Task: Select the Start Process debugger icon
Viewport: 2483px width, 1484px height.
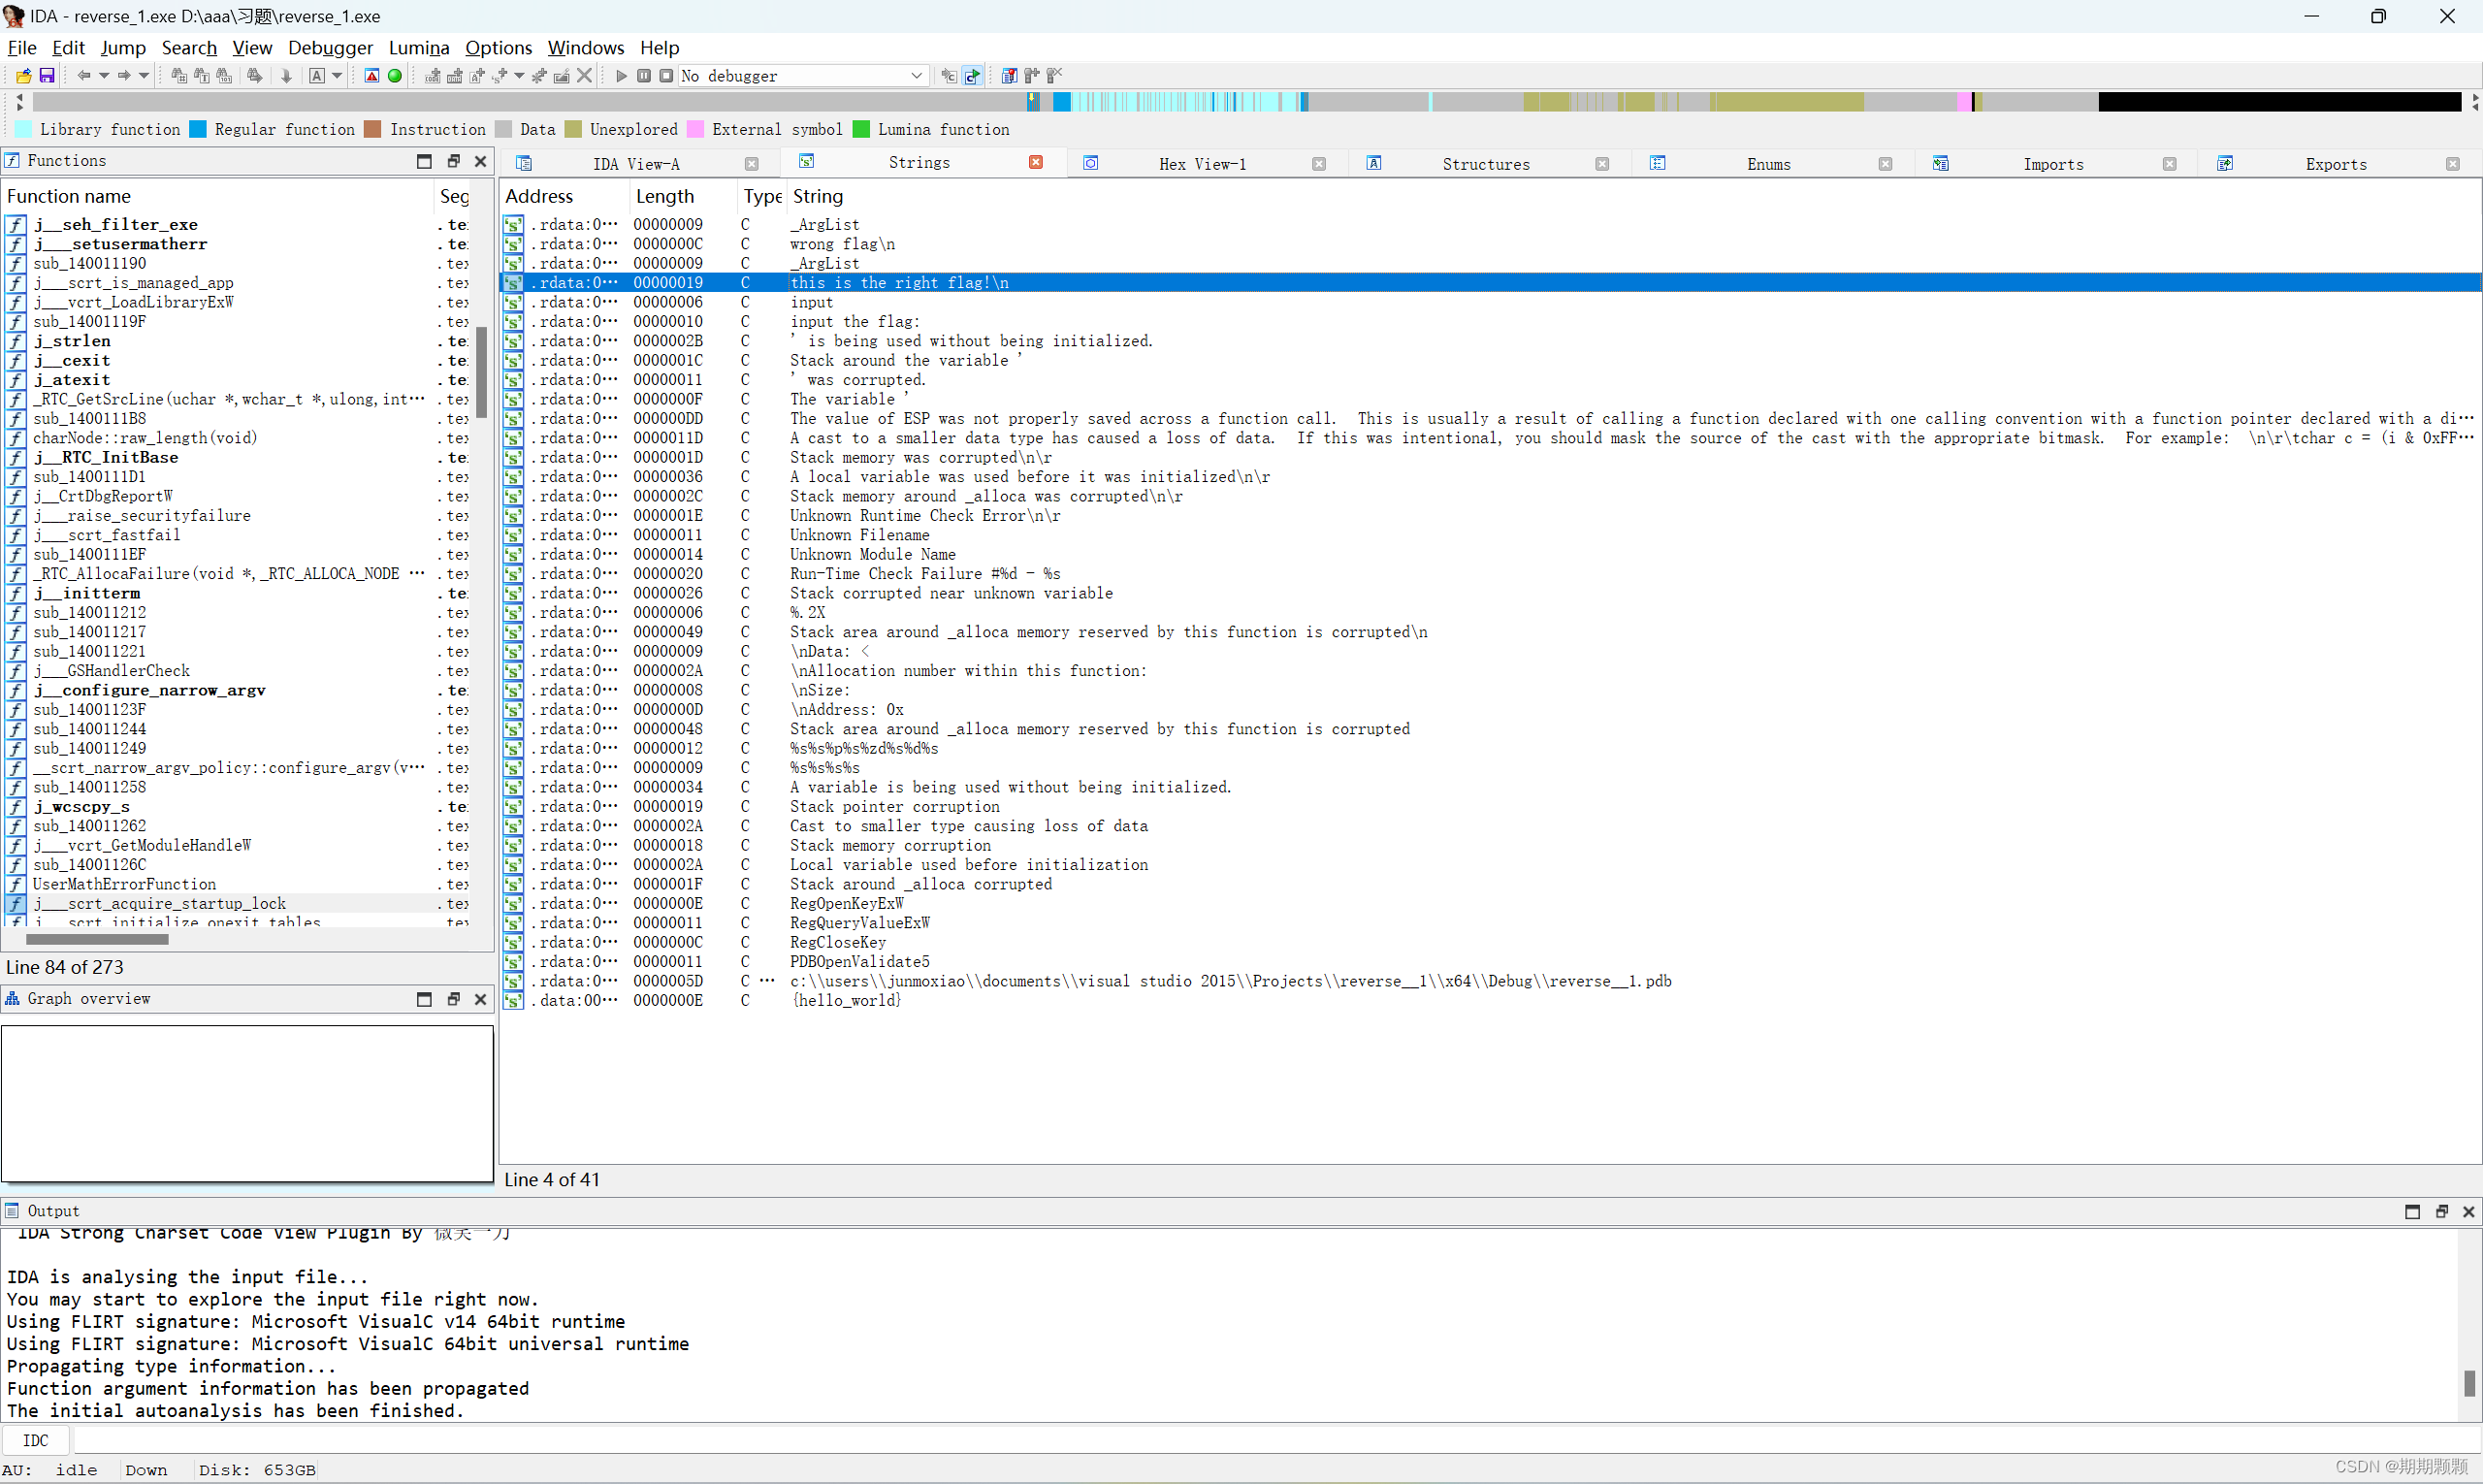Action: [620, 75]
